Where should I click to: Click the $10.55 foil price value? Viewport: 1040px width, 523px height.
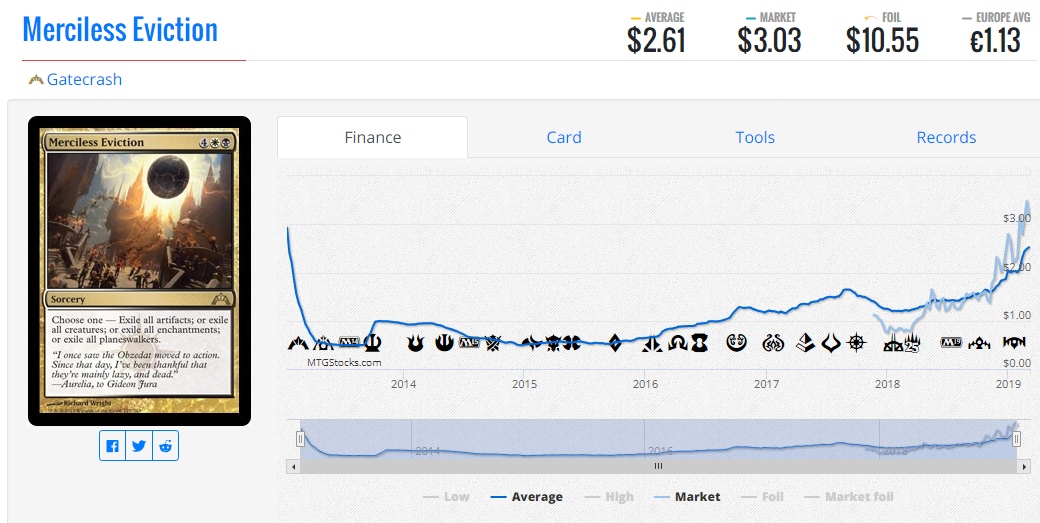[882, 41]
